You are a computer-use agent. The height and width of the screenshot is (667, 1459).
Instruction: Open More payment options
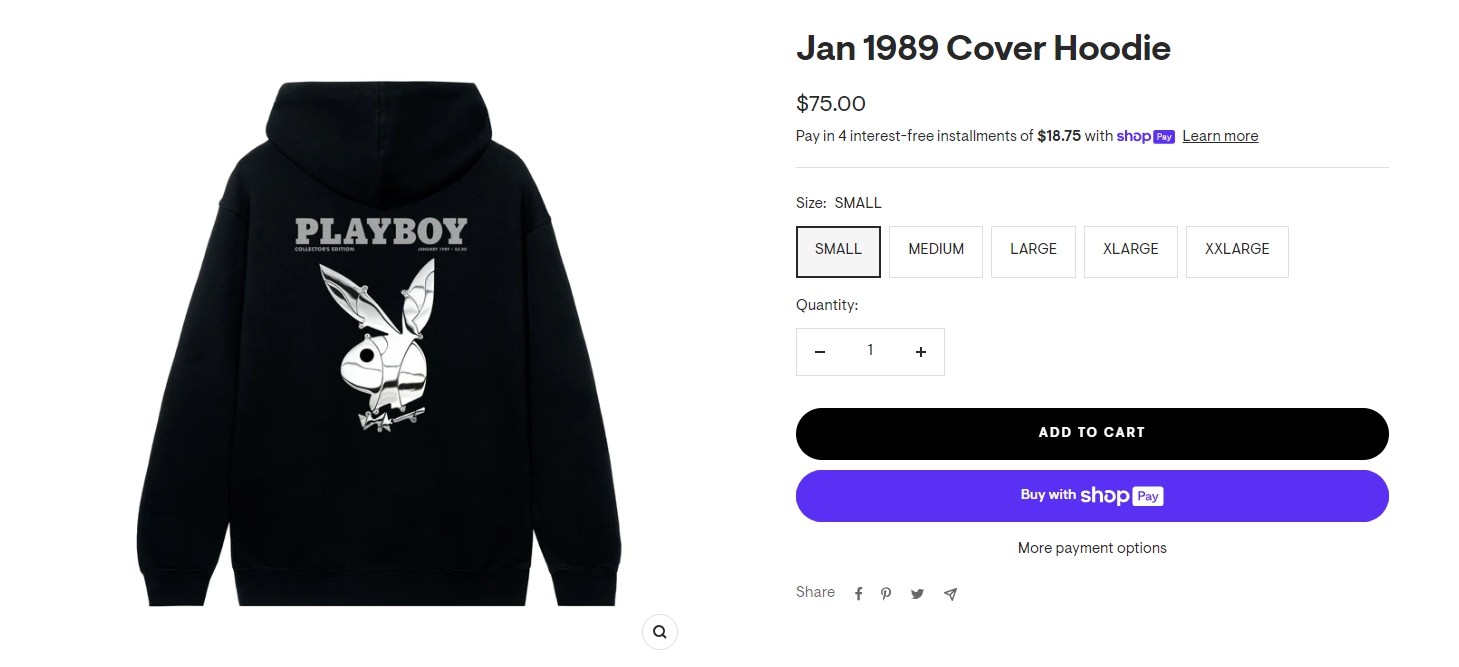tap(1092, 548)
